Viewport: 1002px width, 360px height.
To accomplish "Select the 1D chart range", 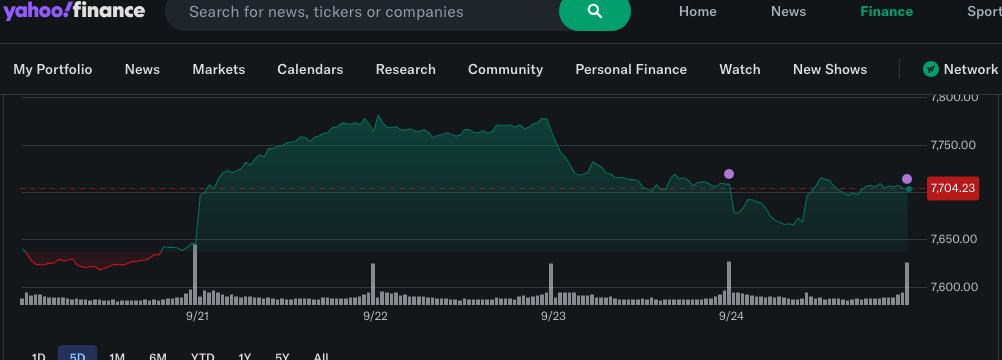I will (38, 356).
